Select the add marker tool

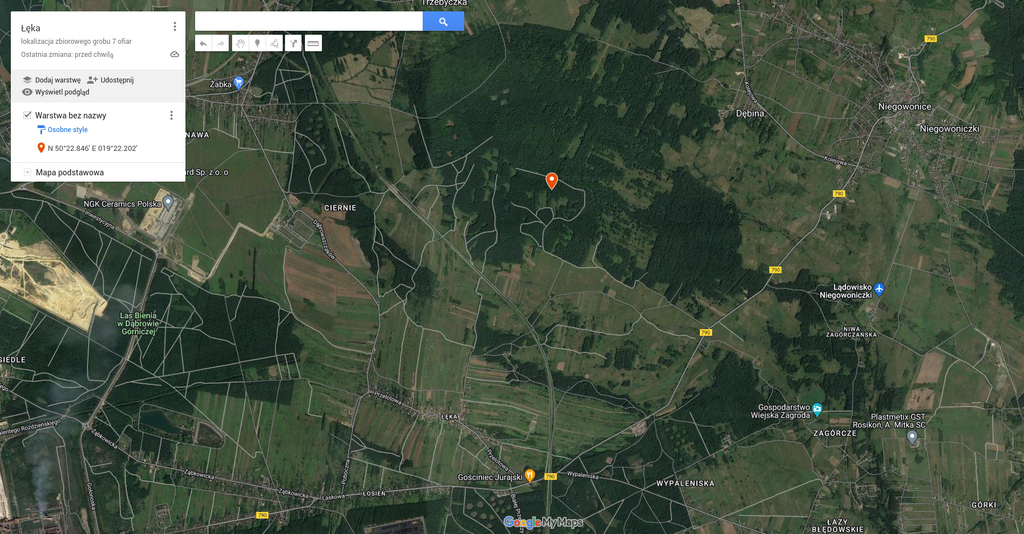[x=257, y=44]
